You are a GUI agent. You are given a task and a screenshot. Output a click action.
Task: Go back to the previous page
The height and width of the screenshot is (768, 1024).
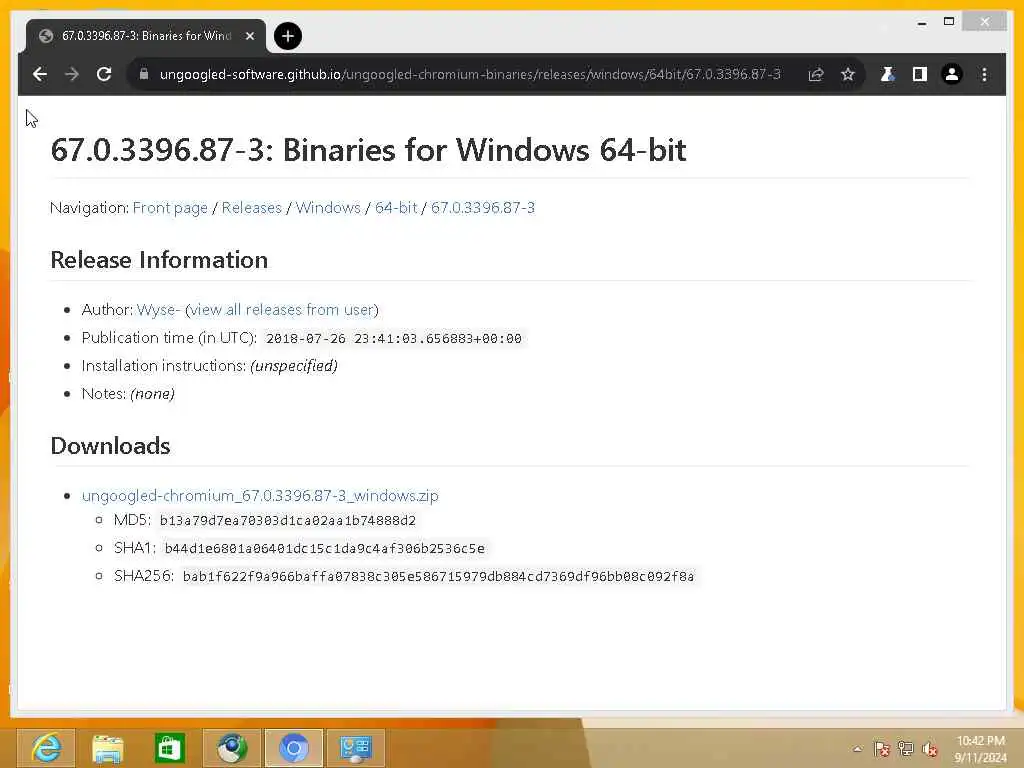[x=40, y=74]
